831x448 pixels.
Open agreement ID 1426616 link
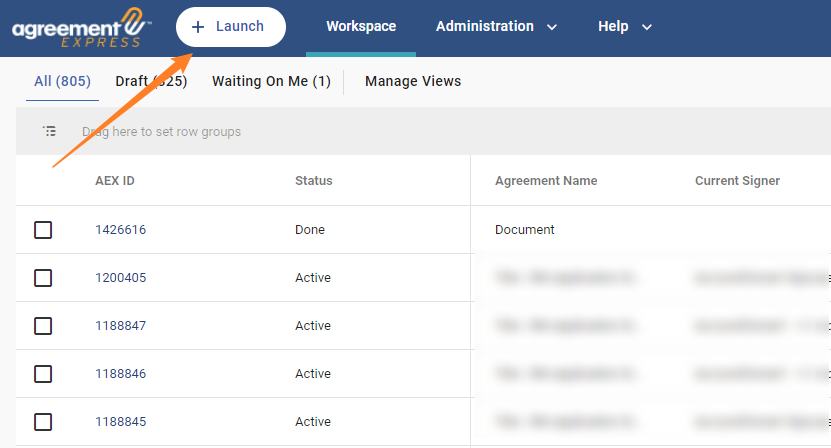pos(120,230)
